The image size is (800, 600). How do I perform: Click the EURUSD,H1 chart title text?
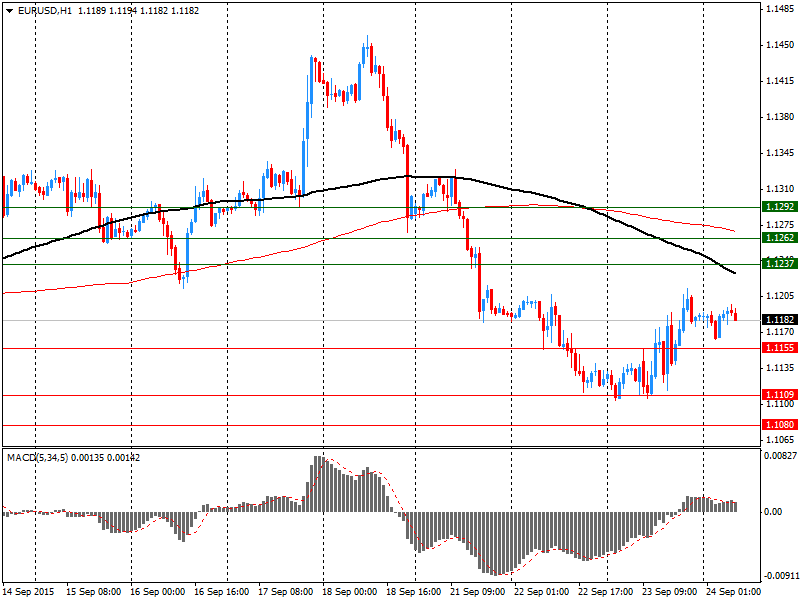(x=45, y=11)
